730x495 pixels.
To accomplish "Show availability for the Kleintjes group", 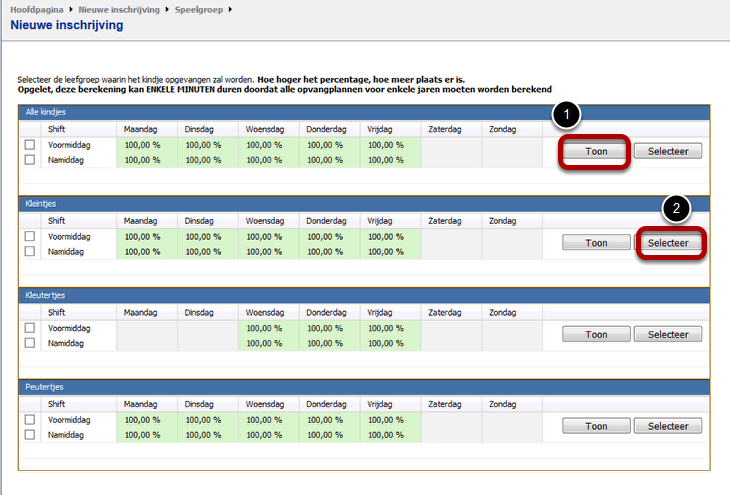I will (596, 243).
